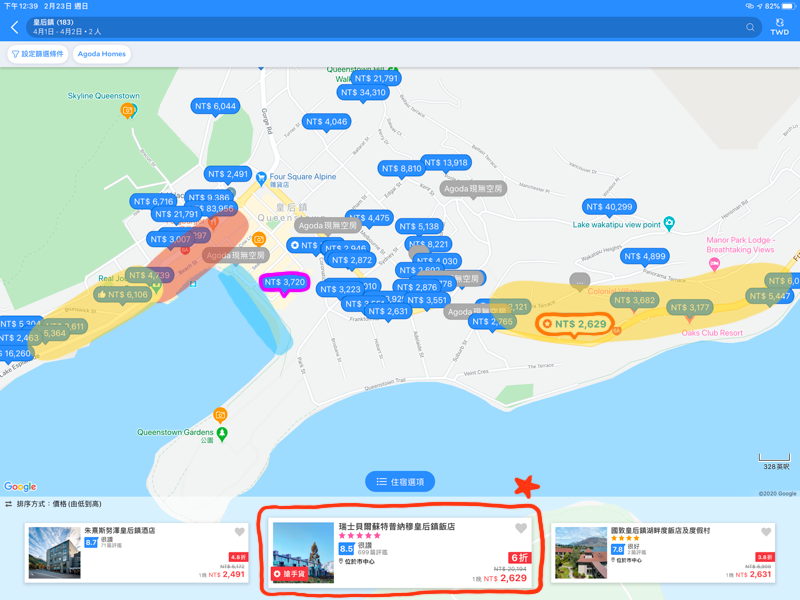Favorite the 朱熹斯努澤 hotel with heart
Screen dimensions: 800x600
(x=239, y=533)
